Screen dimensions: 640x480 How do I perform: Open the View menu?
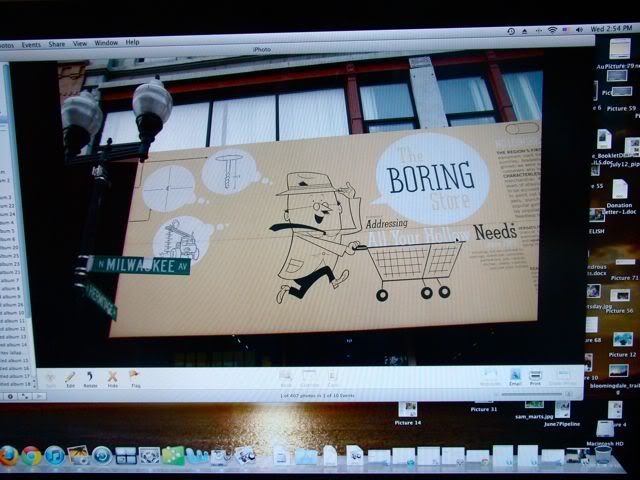point(80,43)
